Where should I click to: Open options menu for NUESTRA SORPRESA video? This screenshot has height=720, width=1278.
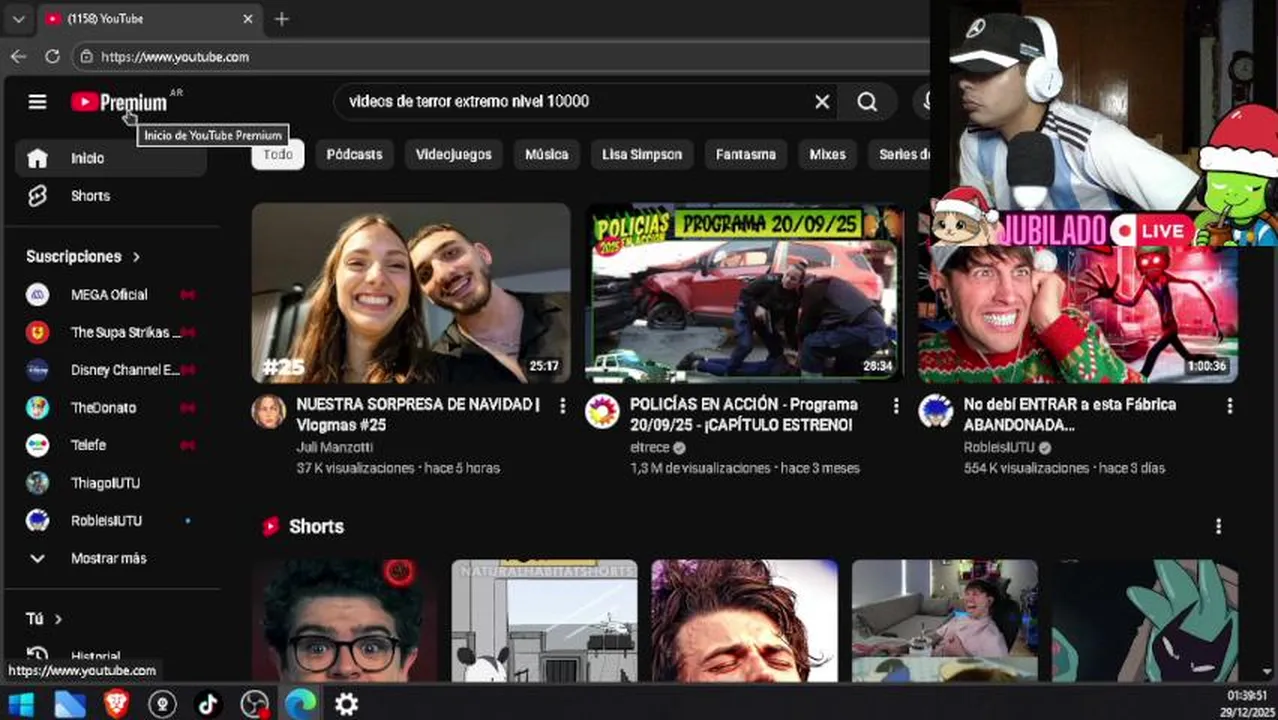(x=563, y=406)
